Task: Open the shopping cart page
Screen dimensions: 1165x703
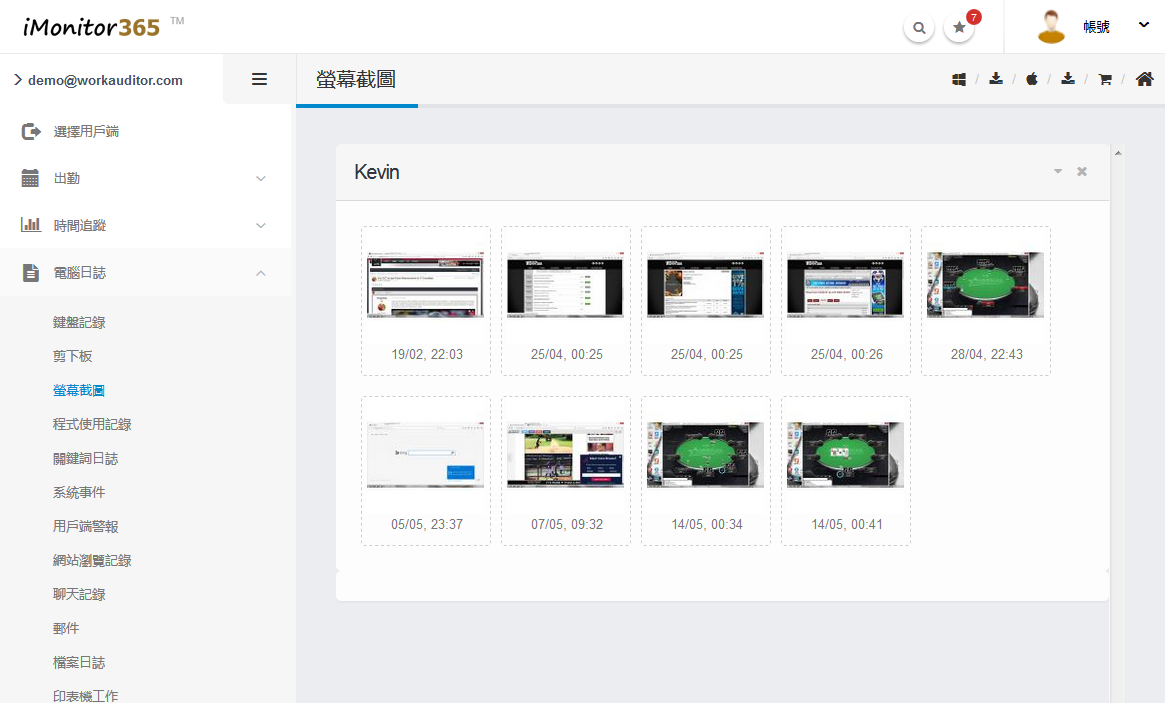Action: [1104, 78]
